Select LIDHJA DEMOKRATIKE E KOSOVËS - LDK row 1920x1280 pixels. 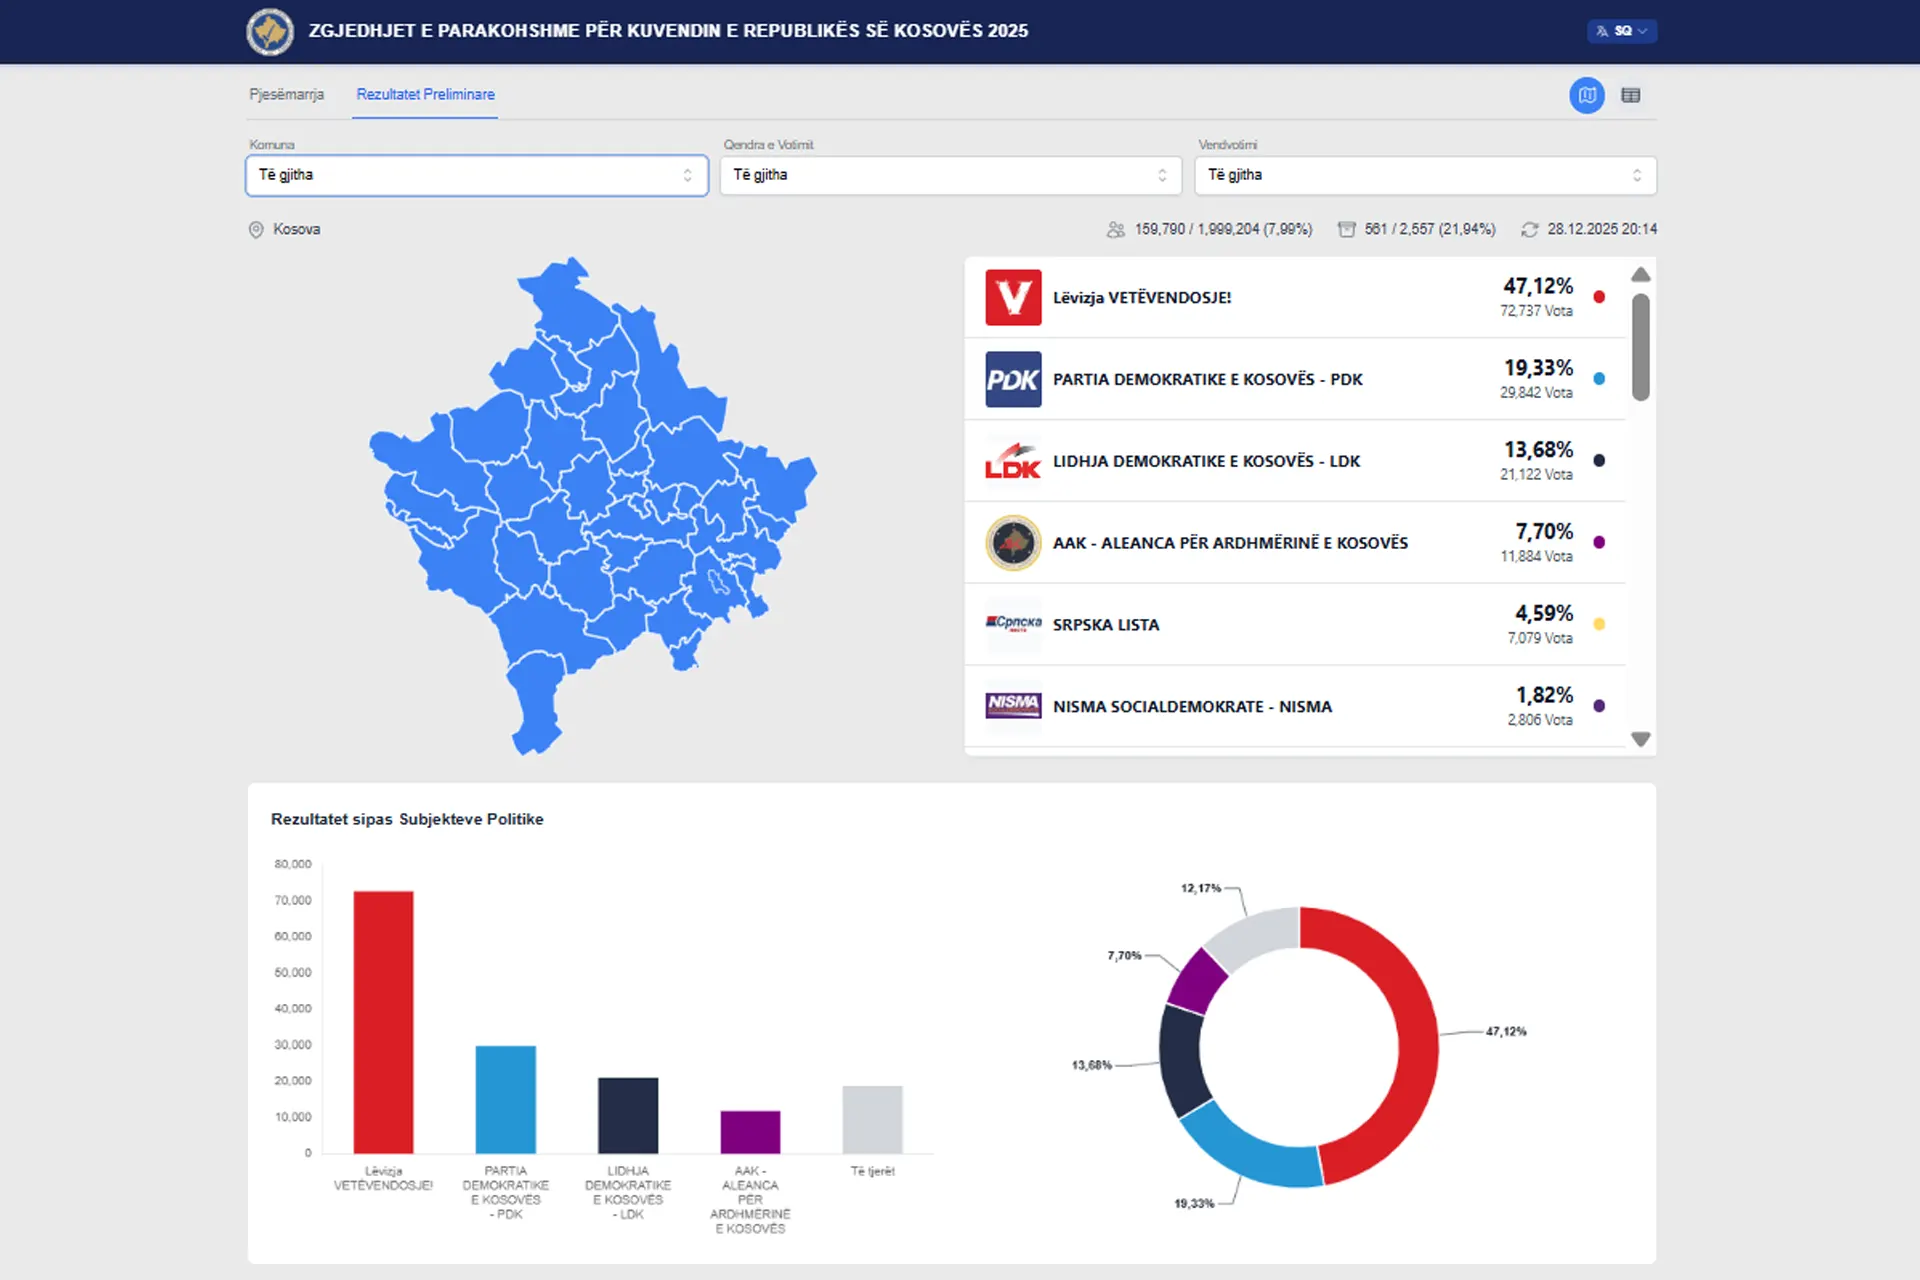coord(1295,461)
